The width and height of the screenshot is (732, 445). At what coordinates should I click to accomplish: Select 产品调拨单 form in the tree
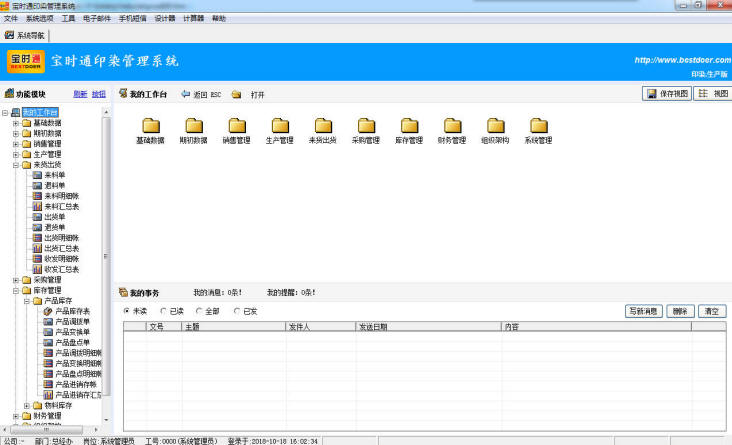click(x=72, y=322)
